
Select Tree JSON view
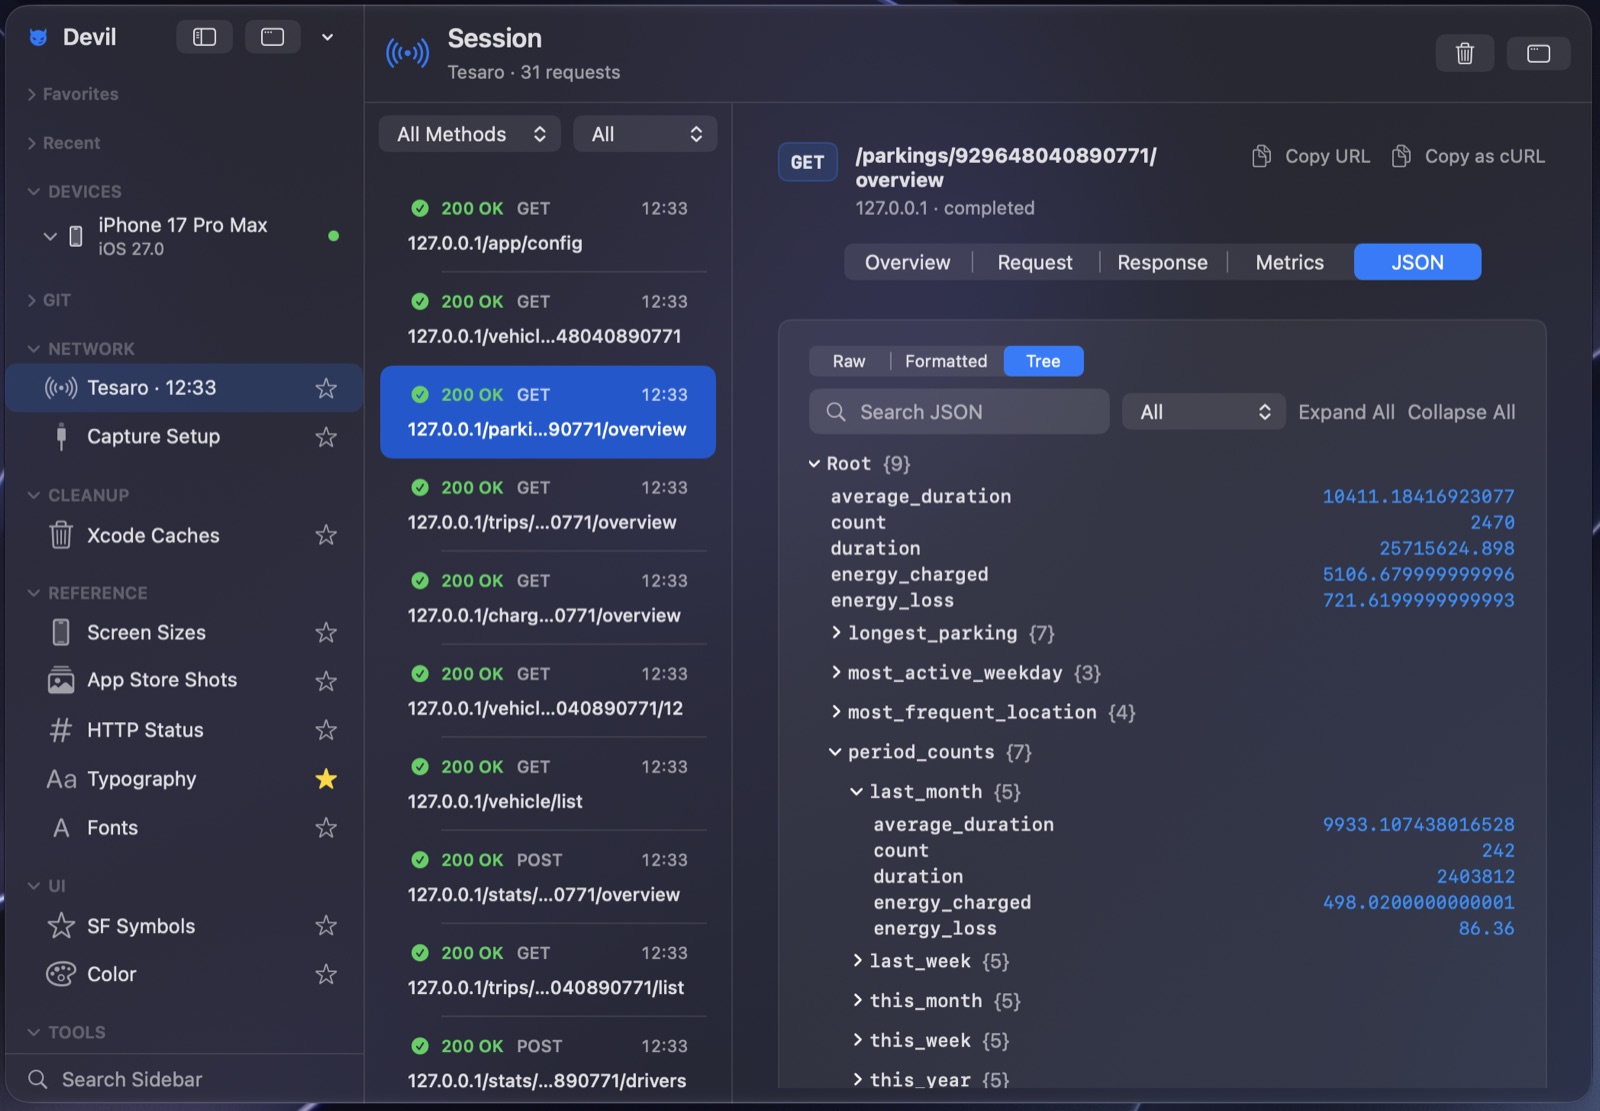1043,361
